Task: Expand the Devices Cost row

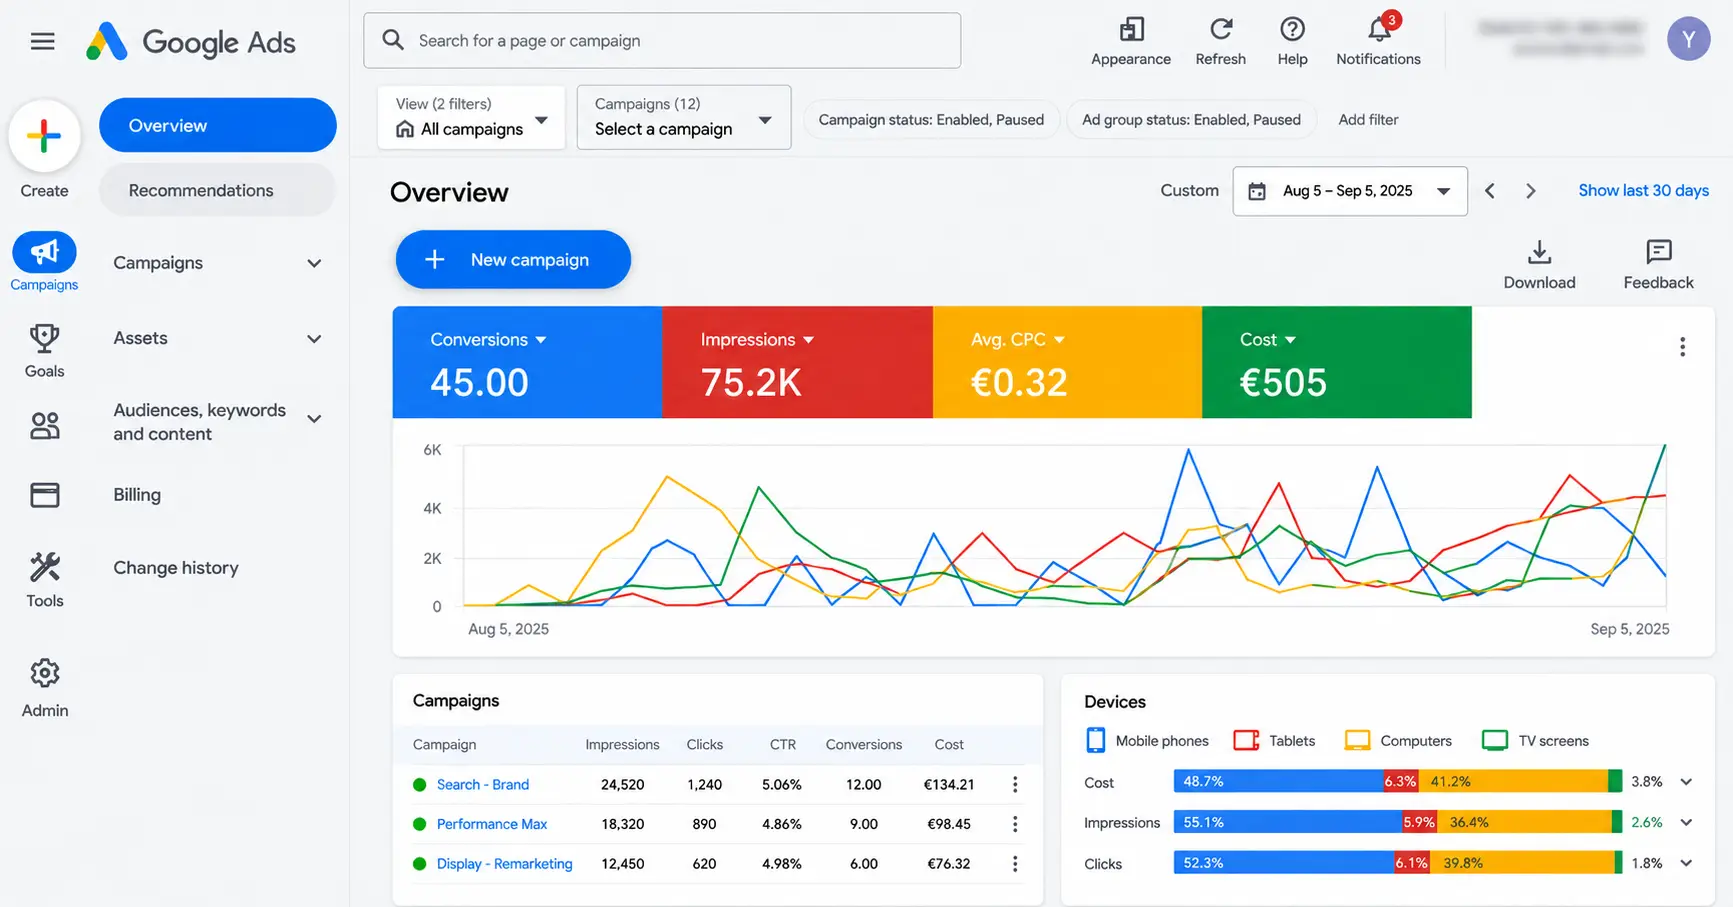Action: [x=1686, y=782]
